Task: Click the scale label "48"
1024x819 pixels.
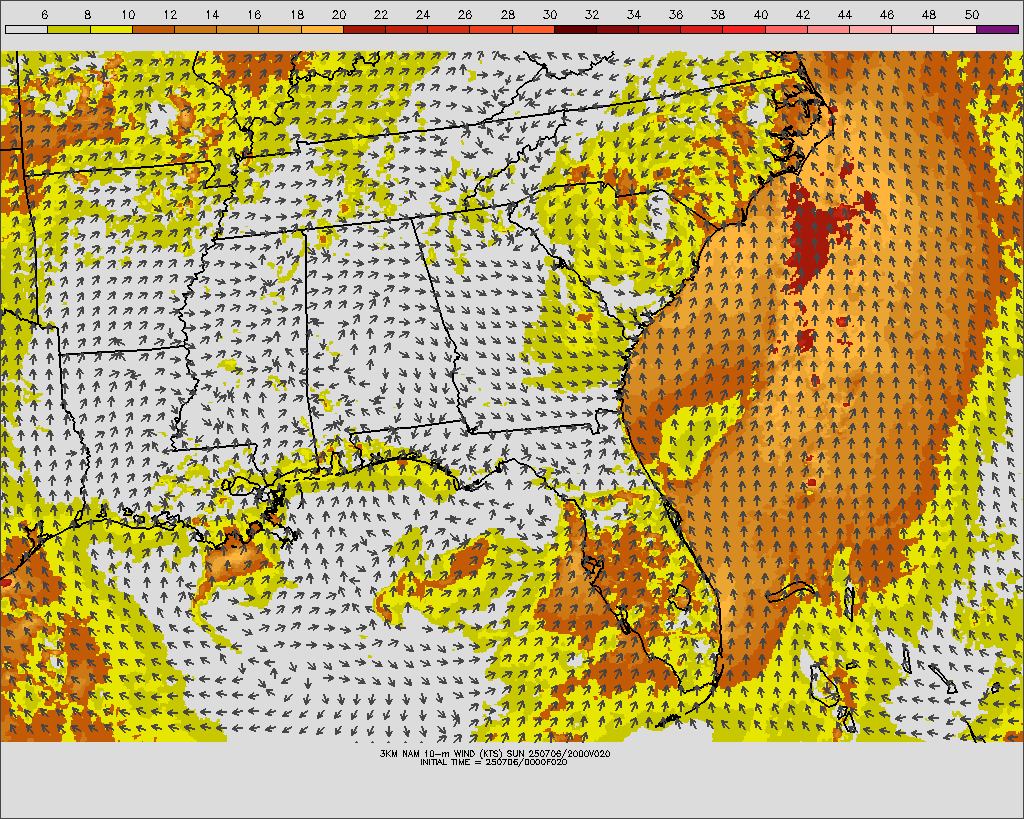Action: point(929,14)
